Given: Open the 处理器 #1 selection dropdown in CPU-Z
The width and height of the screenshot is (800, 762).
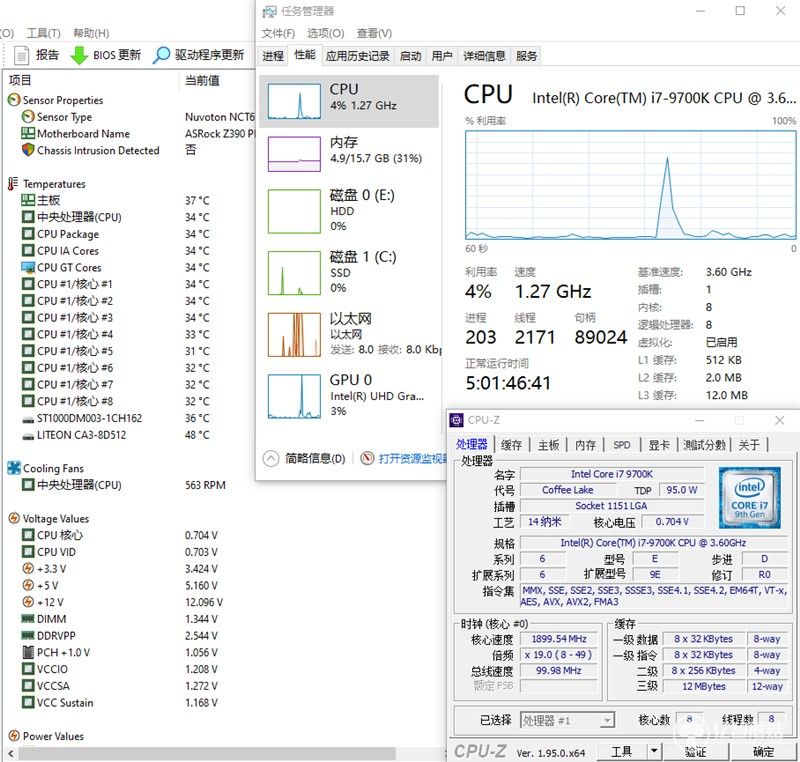Looking at the screenshot, I should pyautogui.click(x=567, y=720).
